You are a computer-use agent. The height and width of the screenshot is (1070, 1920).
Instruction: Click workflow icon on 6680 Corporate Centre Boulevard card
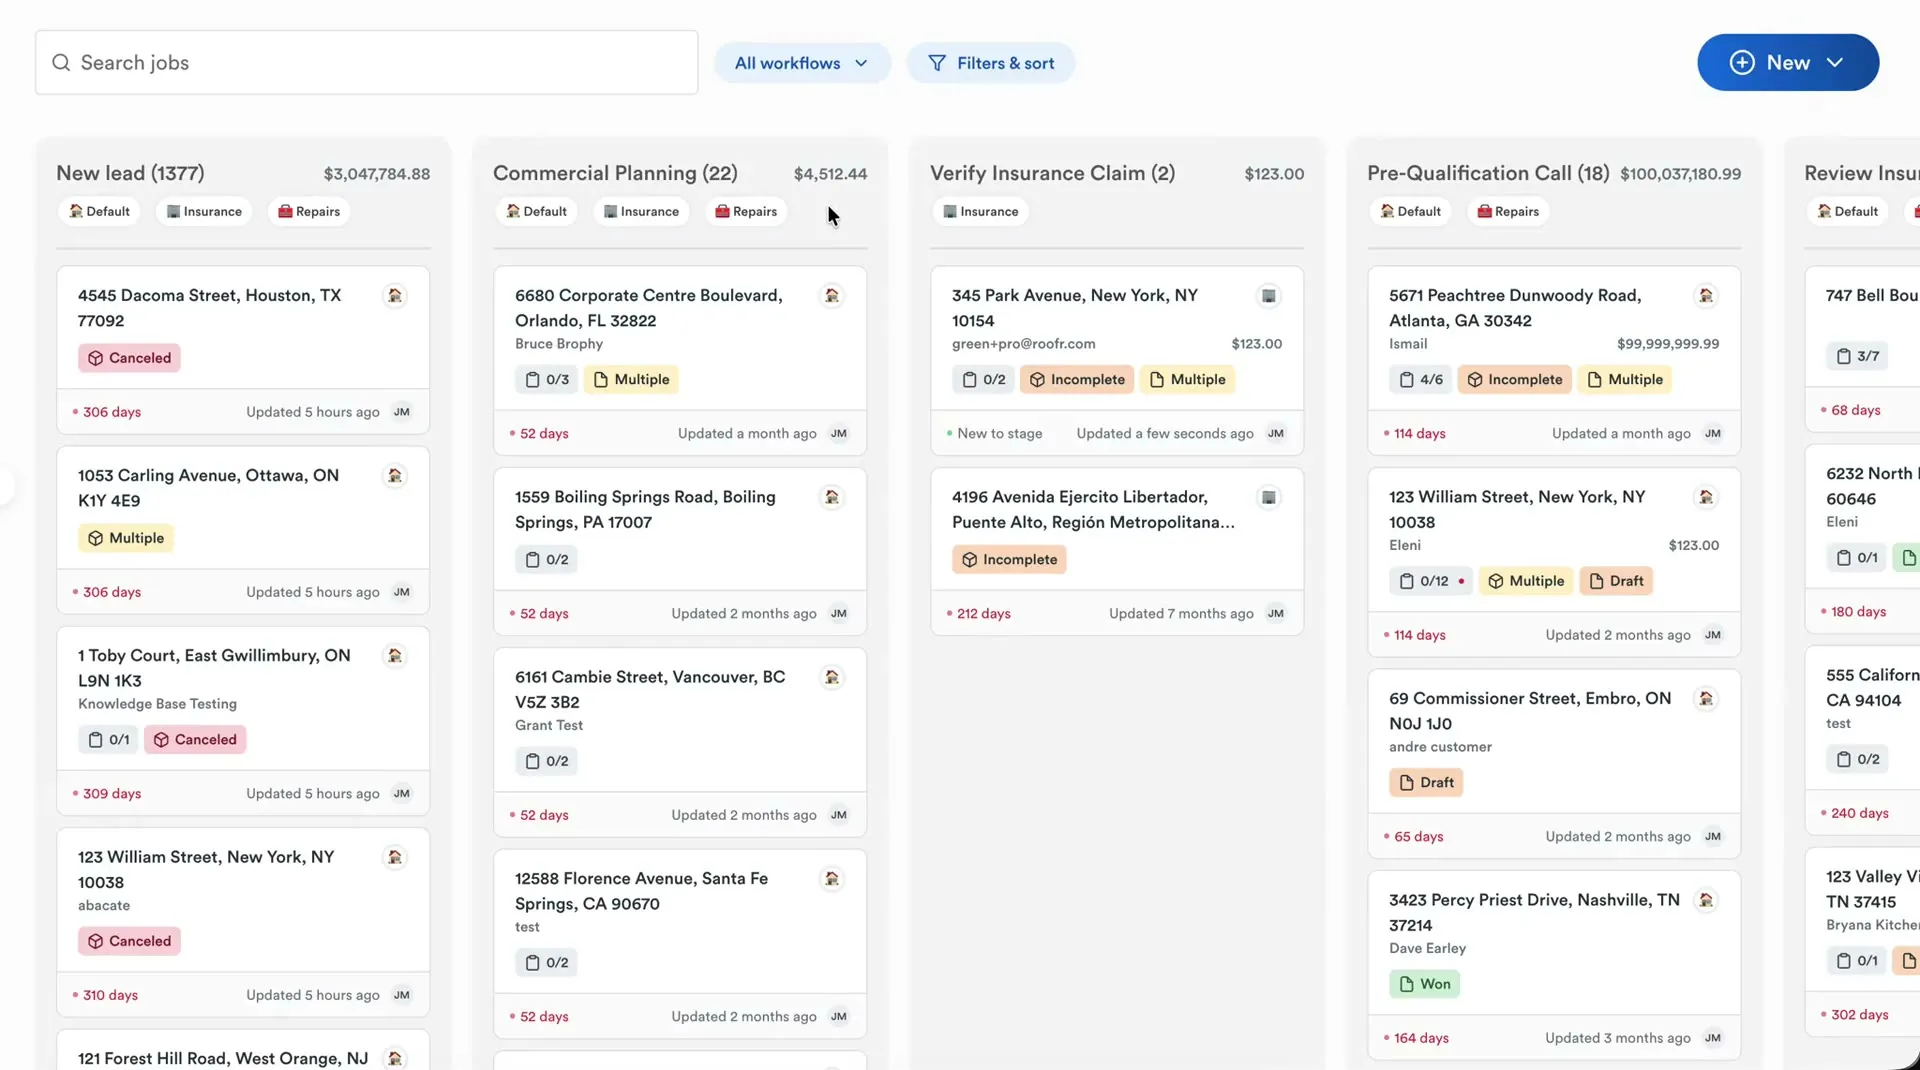coord(832,296)
